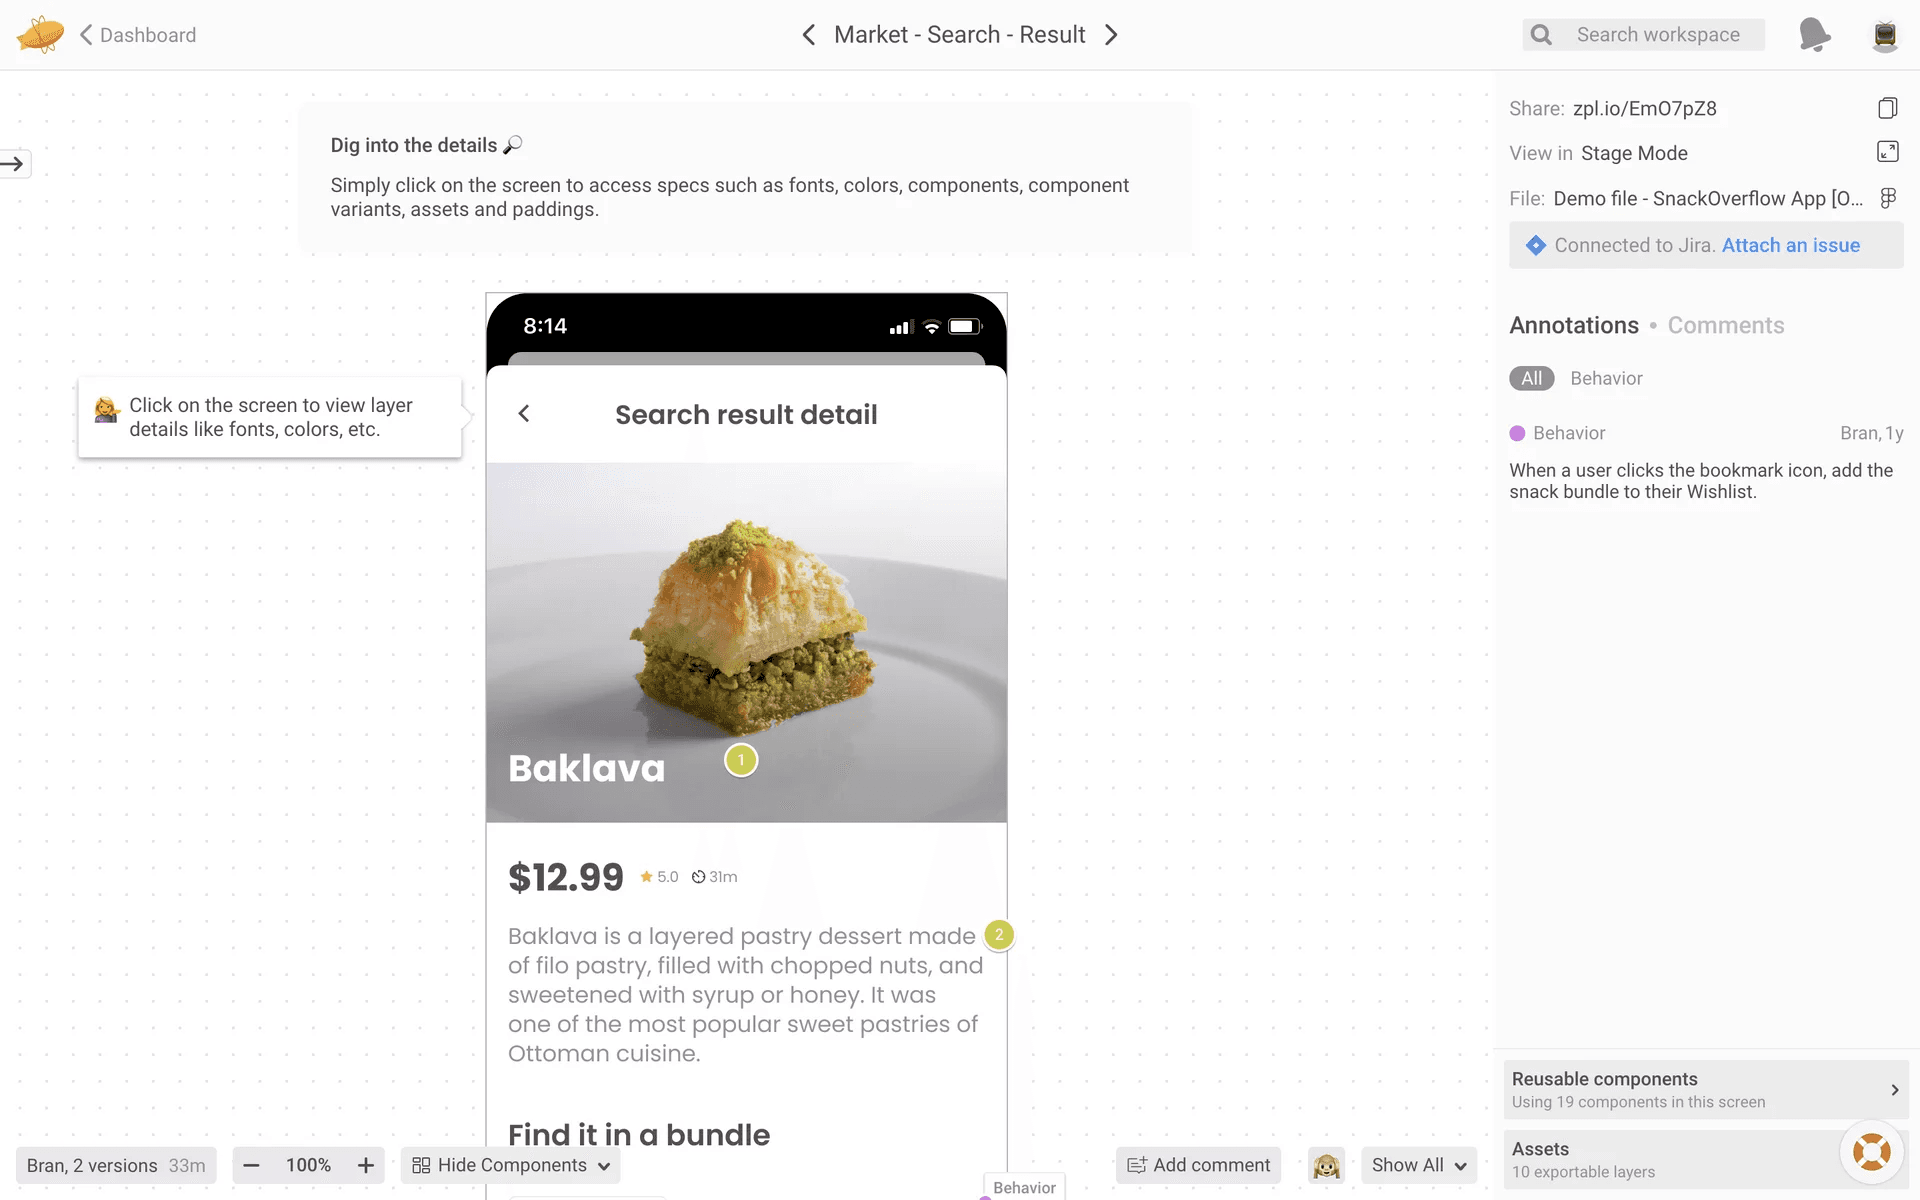Focus the Search workspace field
This screenshot has width=1920, height=1200.
click(x=1643, y=35)
